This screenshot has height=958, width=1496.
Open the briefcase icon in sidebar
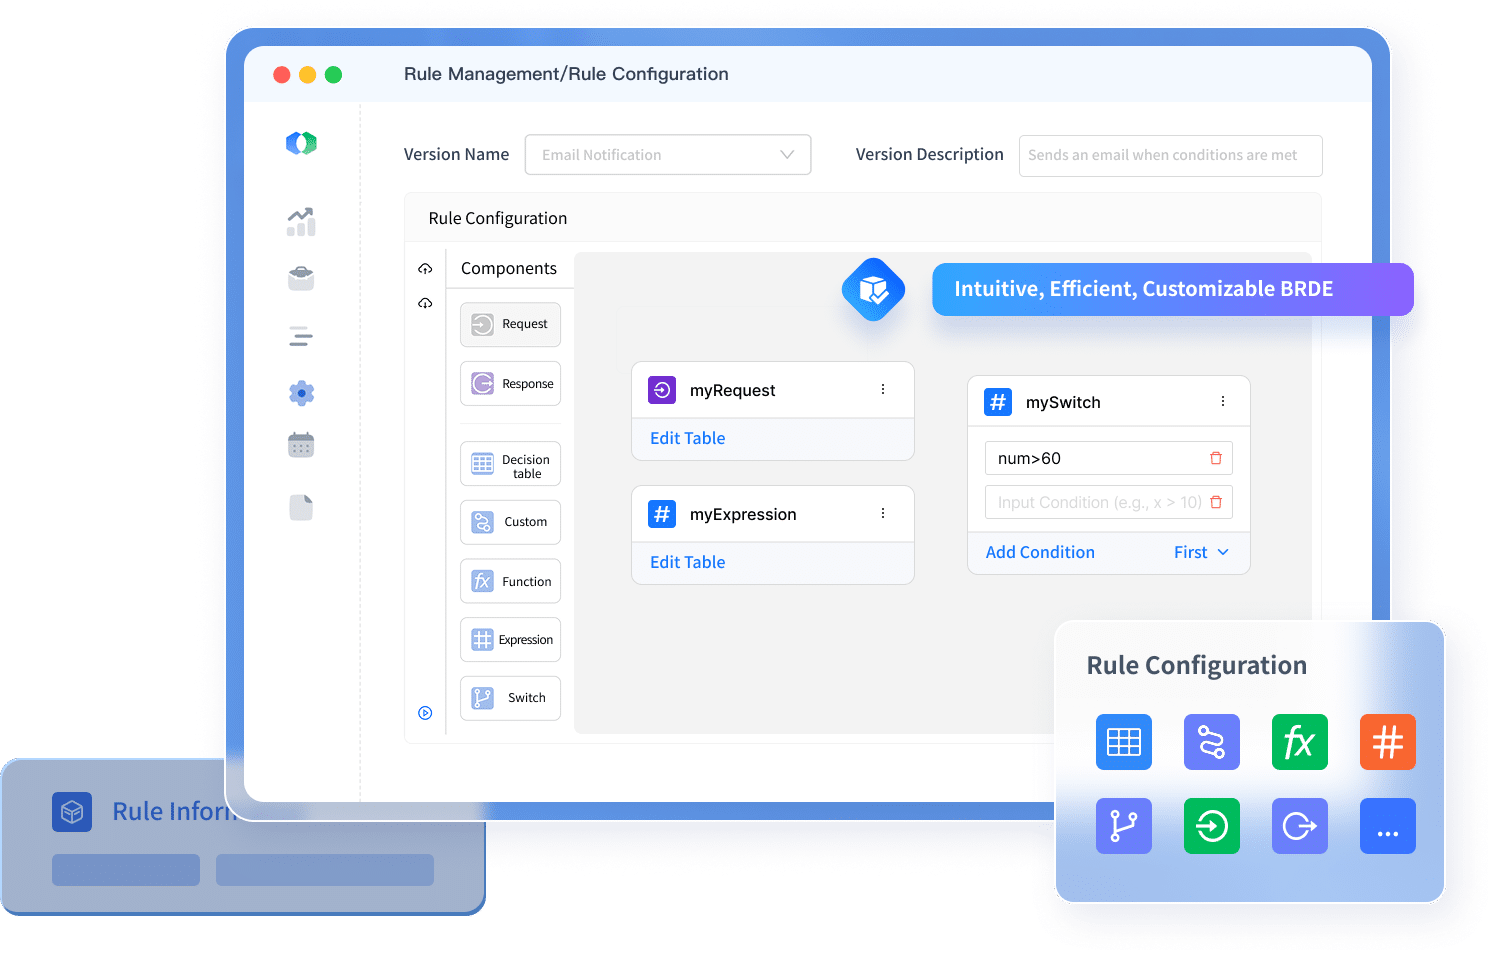301,278
